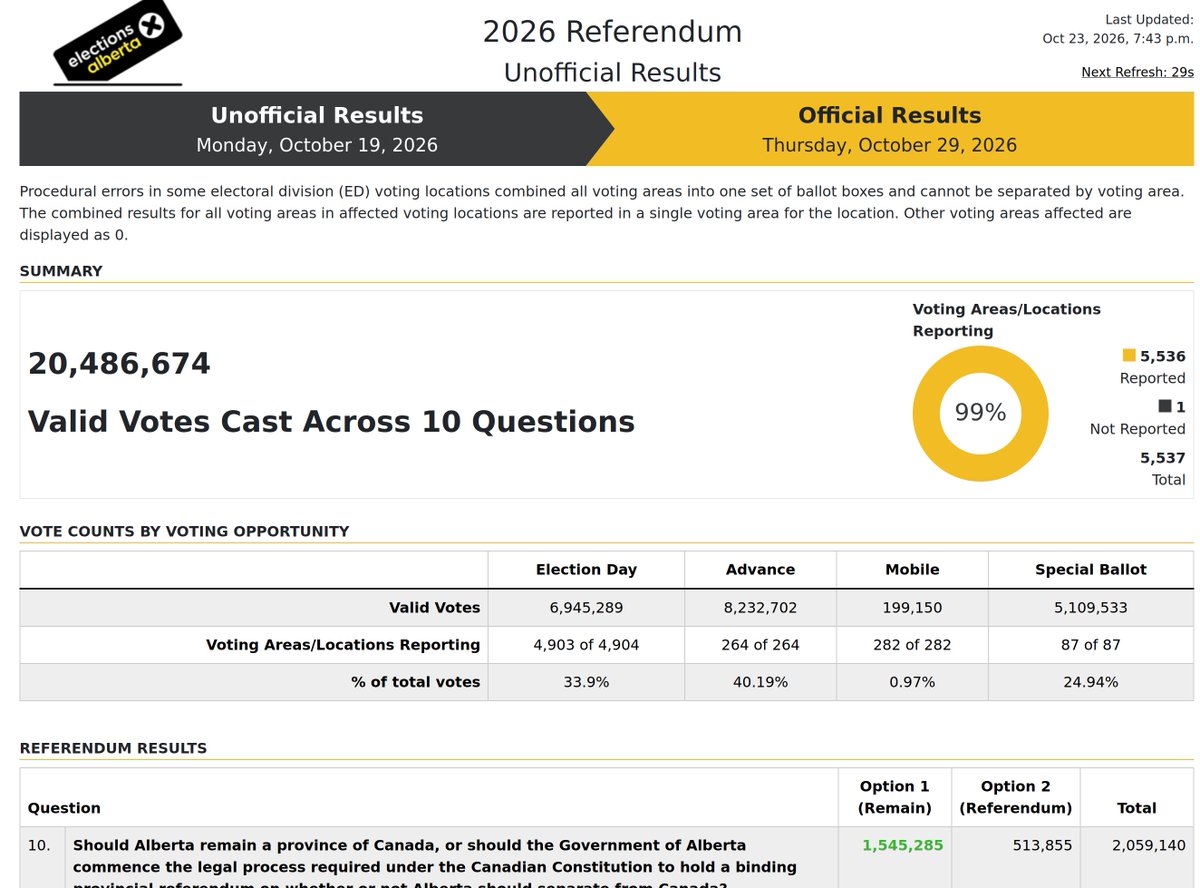The width and height of the screenshot is (1200, 888).
Task: Click the Advance column header
Action: [760, 569]
